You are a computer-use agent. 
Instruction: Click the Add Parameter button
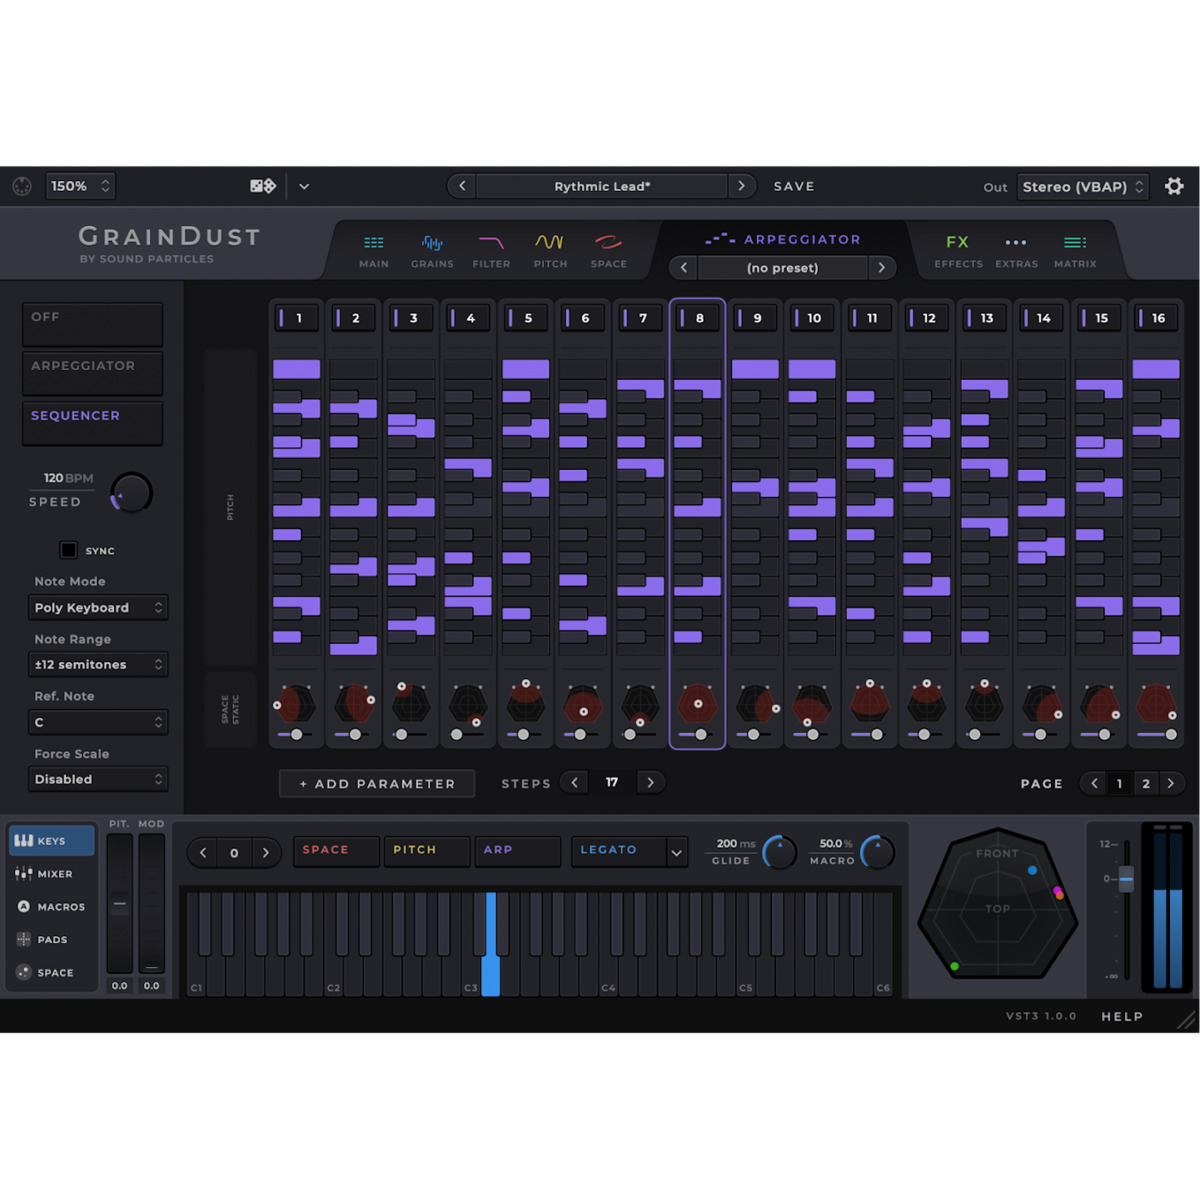tap(377, 784)
